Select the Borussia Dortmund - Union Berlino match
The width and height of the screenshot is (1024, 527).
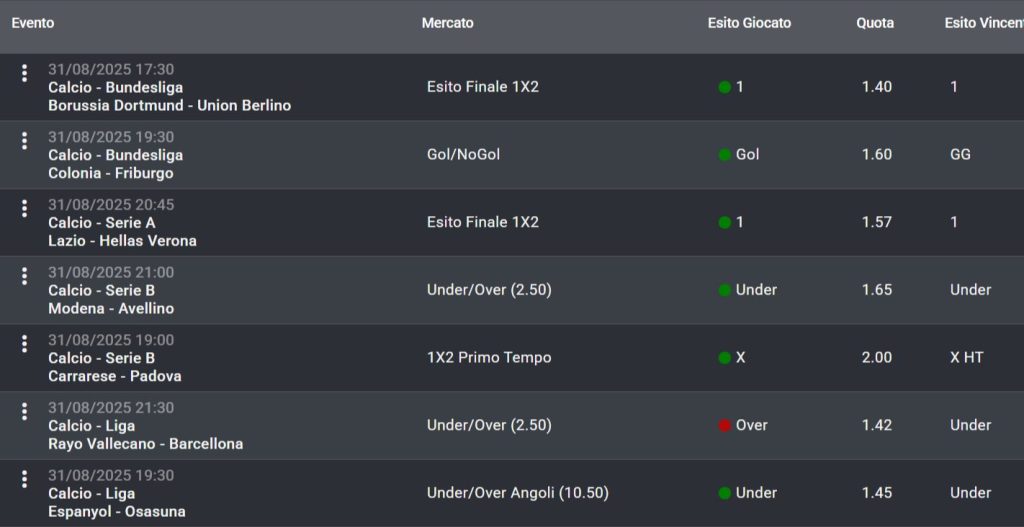(169, 105)
